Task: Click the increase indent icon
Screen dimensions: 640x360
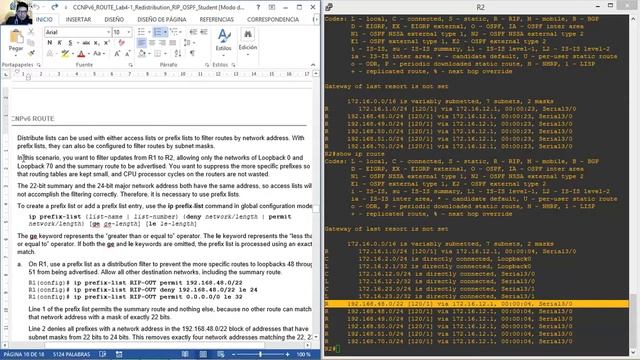Action: pyautogui.click(x=204, y=32)
